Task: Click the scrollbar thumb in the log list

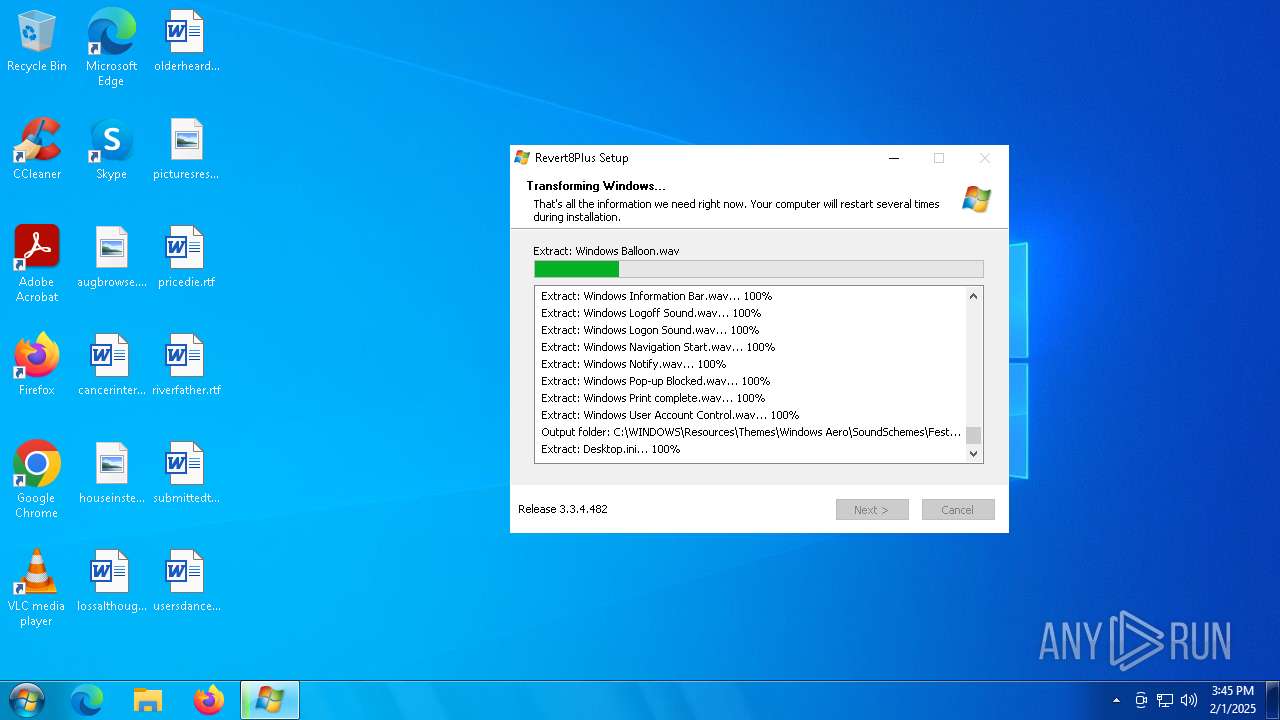Action: (974, 435)
